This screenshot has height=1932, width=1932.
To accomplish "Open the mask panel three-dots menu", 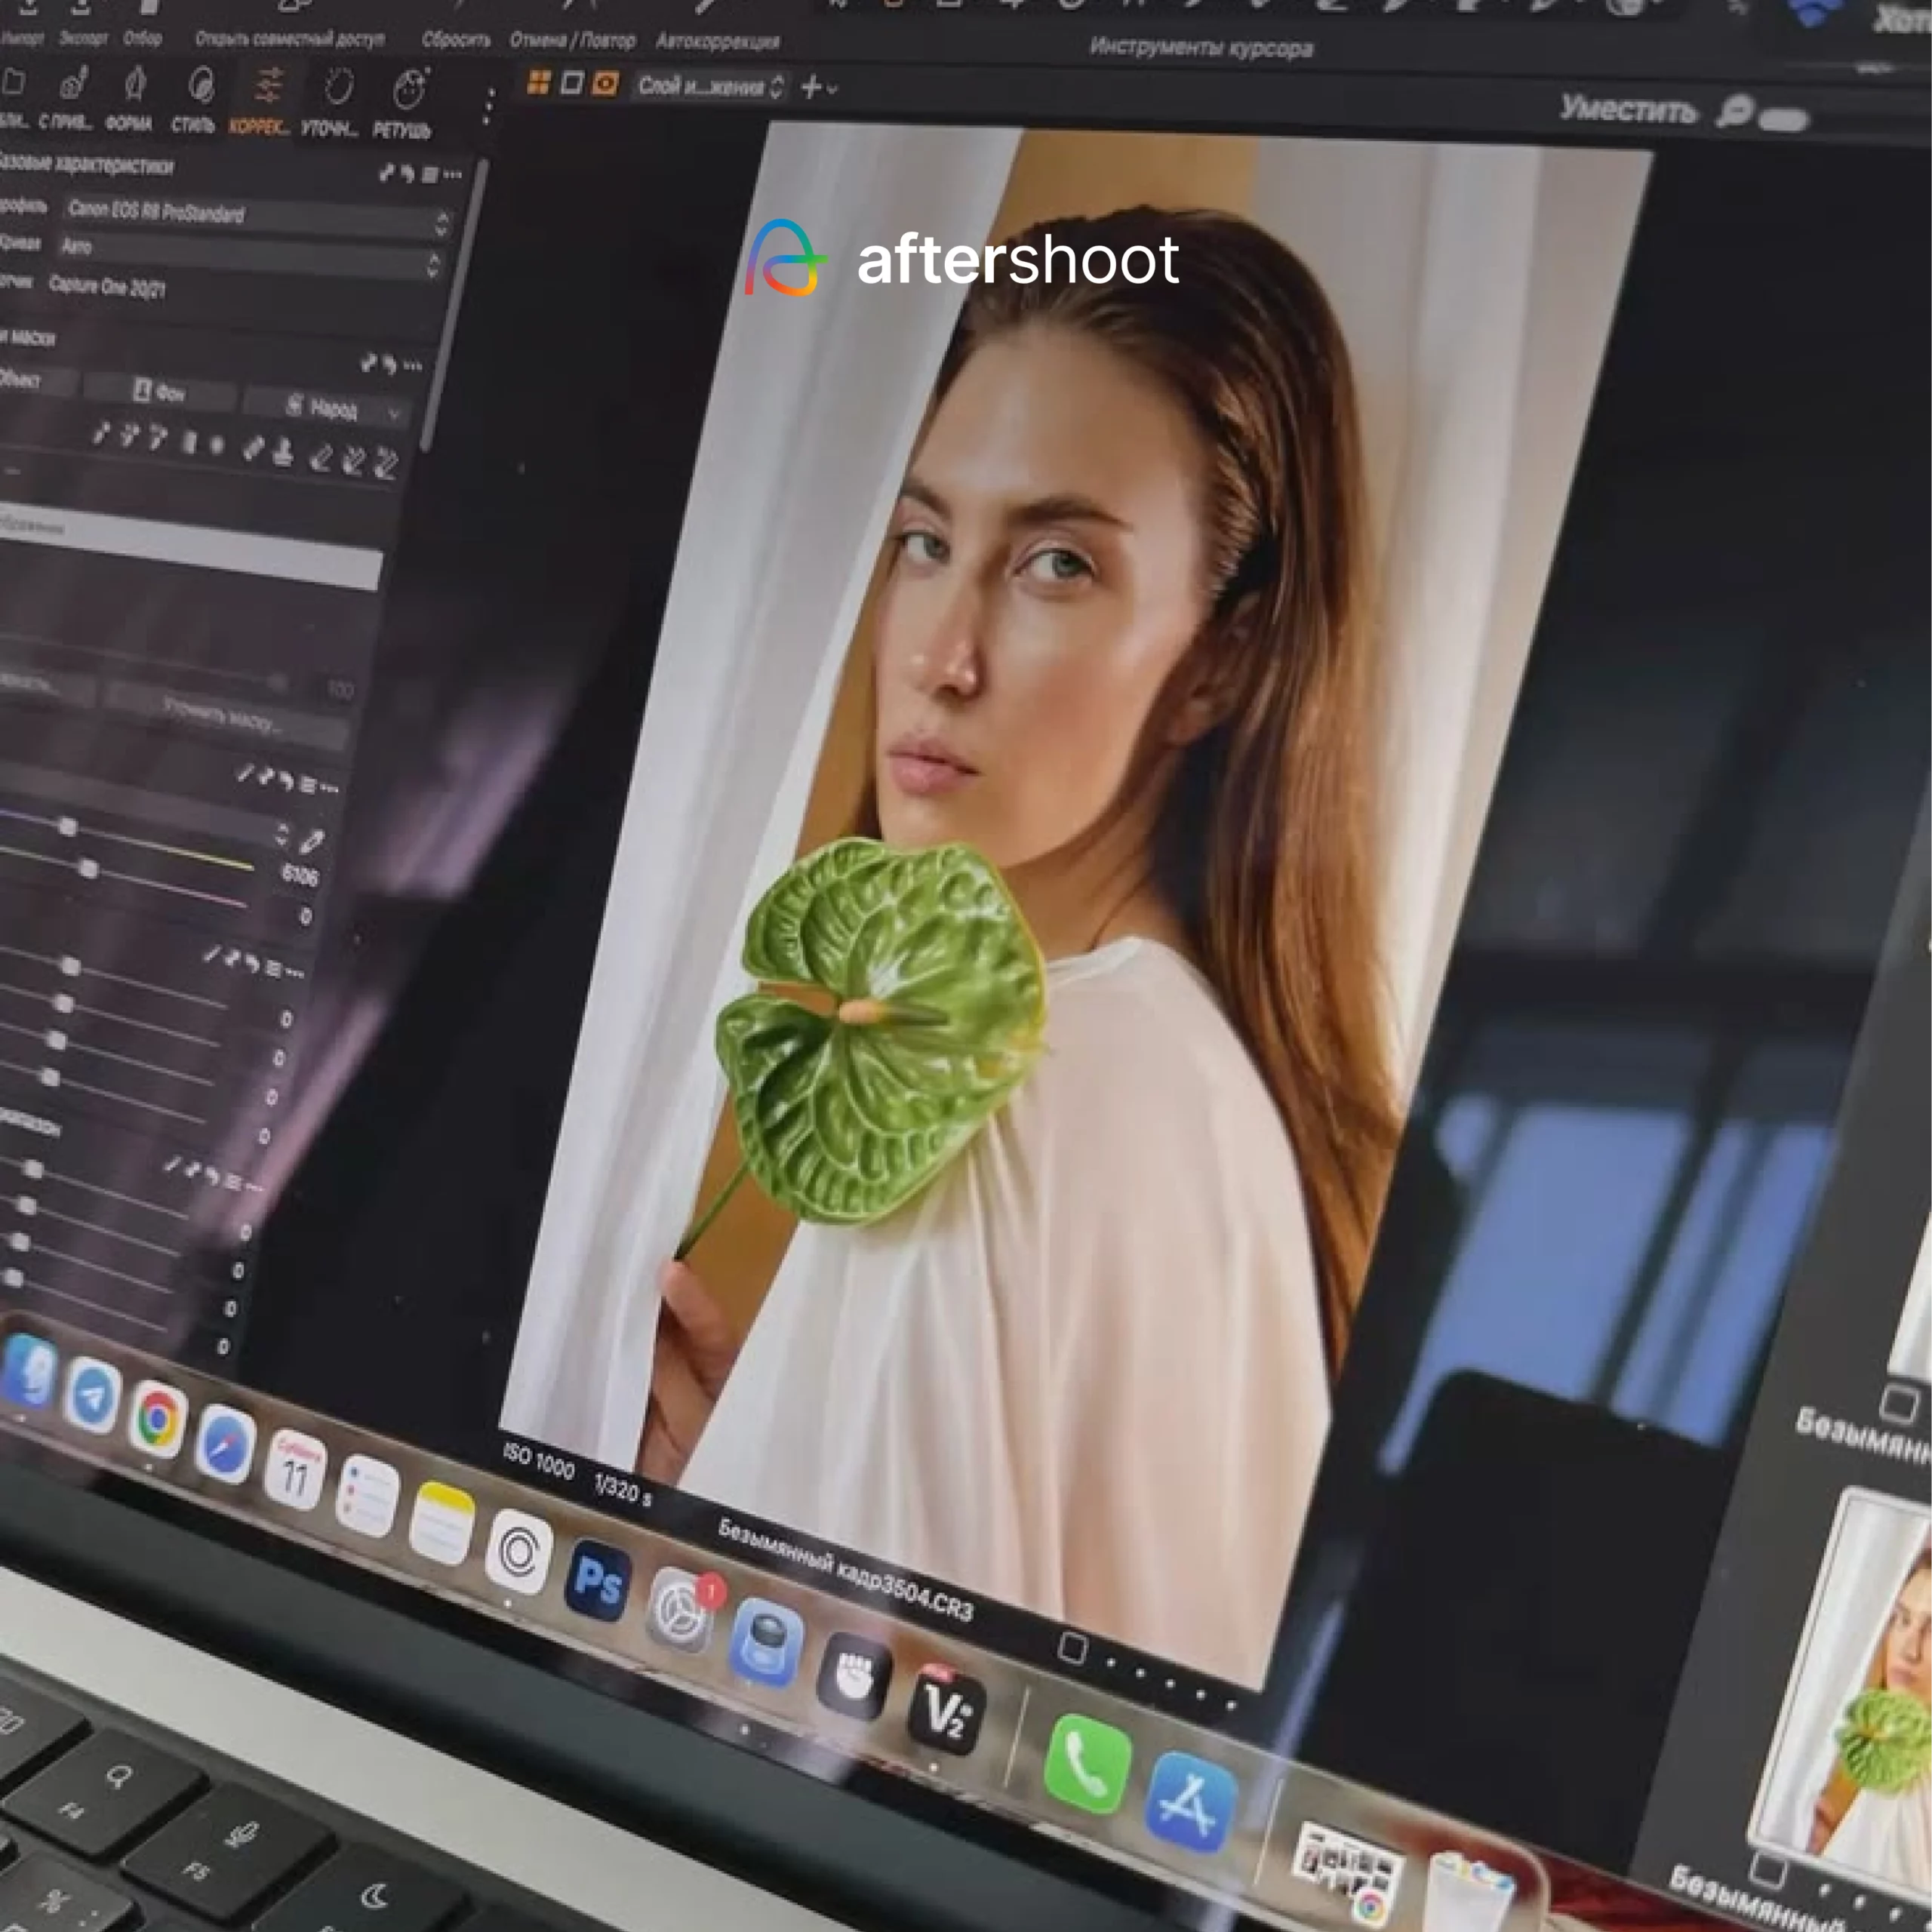I will click(x=413, y=366).
